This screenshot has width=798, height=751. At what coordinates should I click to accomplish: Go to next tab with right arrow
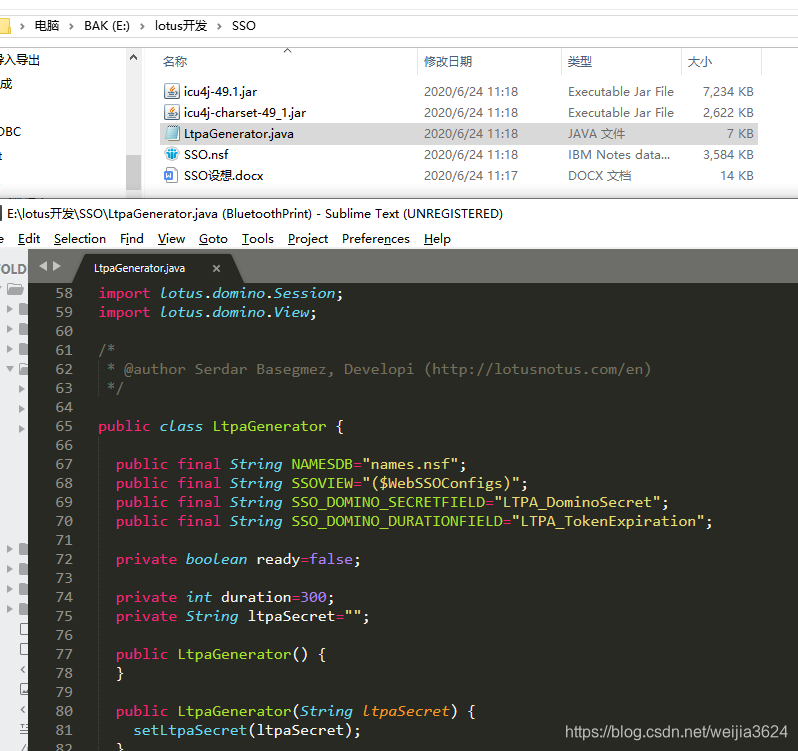[56, 266]
